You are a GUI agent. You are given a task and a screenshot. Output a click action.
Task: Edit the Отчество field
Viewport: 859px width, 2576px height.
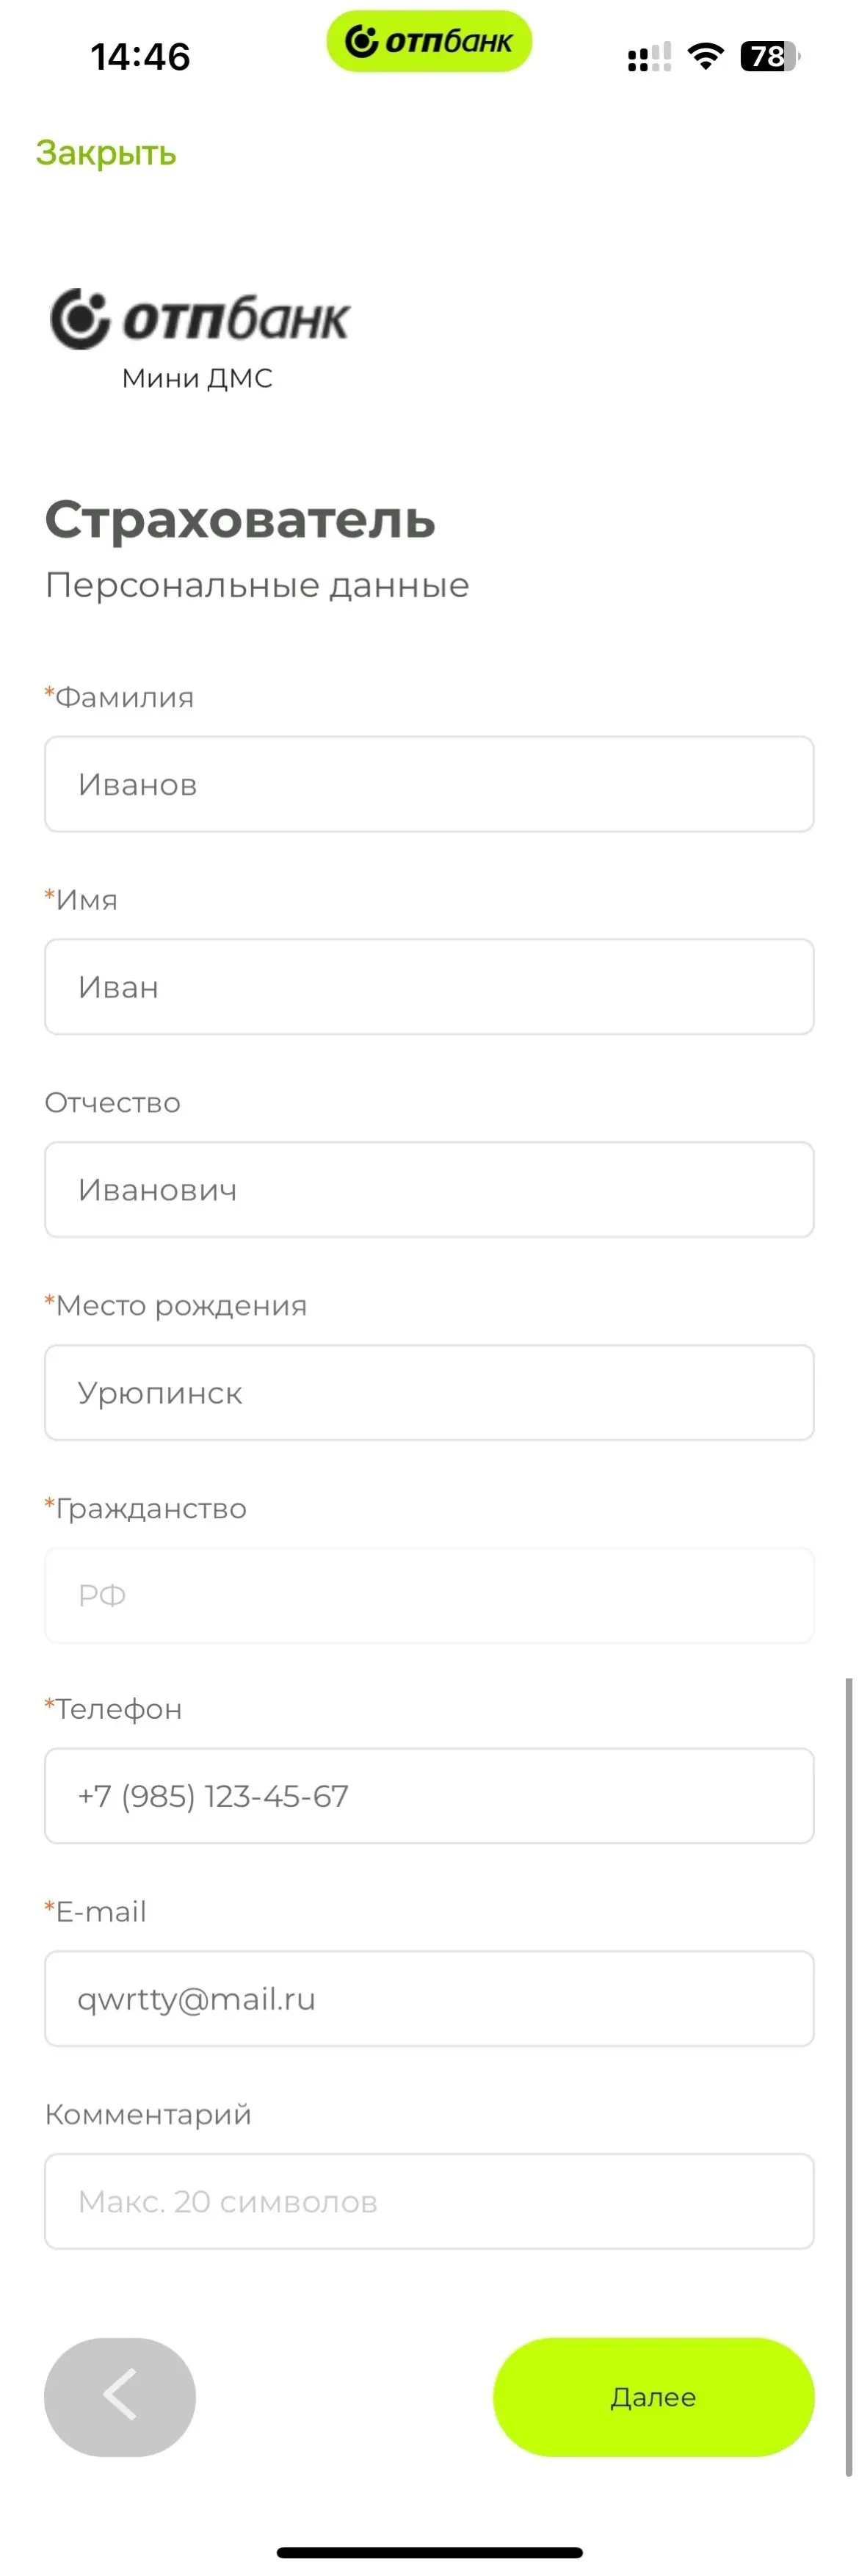pyautogui.click(x=429, y=1190)
